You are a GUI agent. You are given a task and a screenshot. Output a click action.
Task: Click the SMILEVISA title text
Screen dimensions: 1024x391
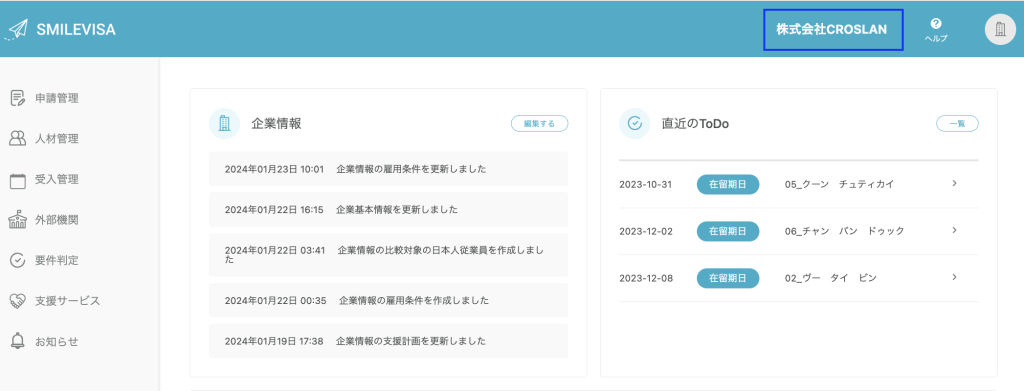(76, 29)
